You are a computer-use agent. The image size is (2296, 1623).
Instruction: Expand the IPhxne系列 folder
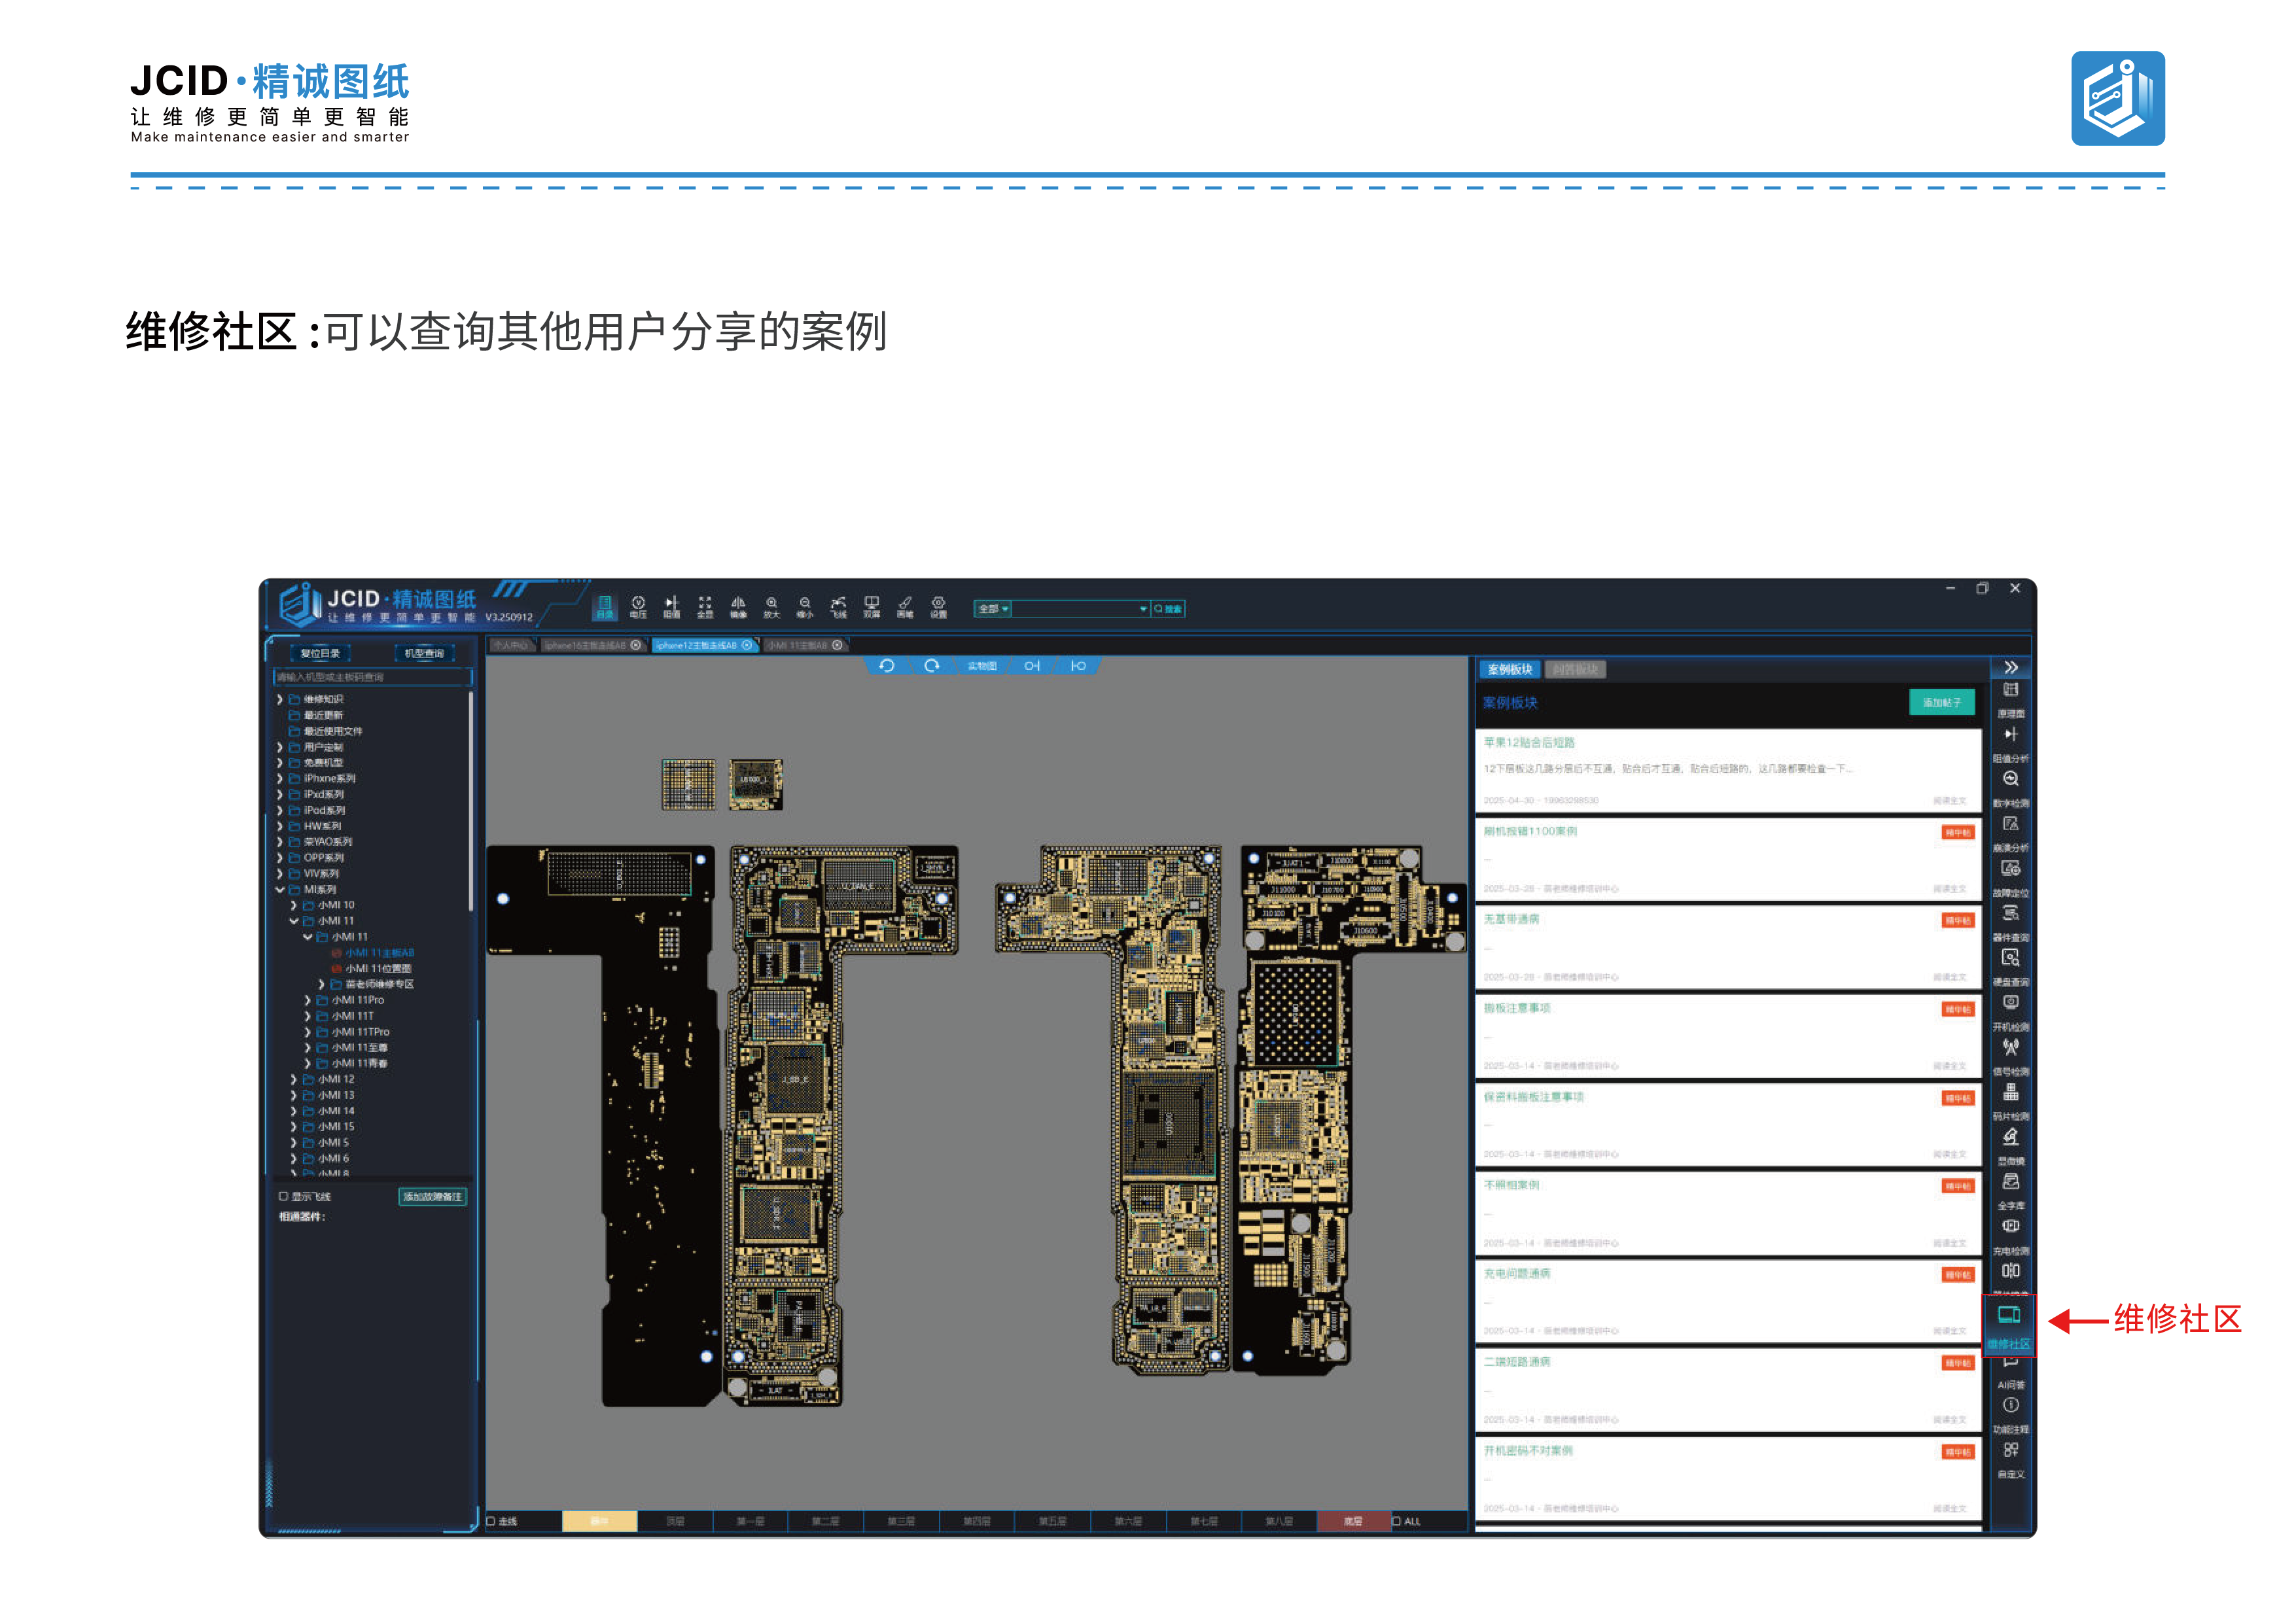point(280,779)
